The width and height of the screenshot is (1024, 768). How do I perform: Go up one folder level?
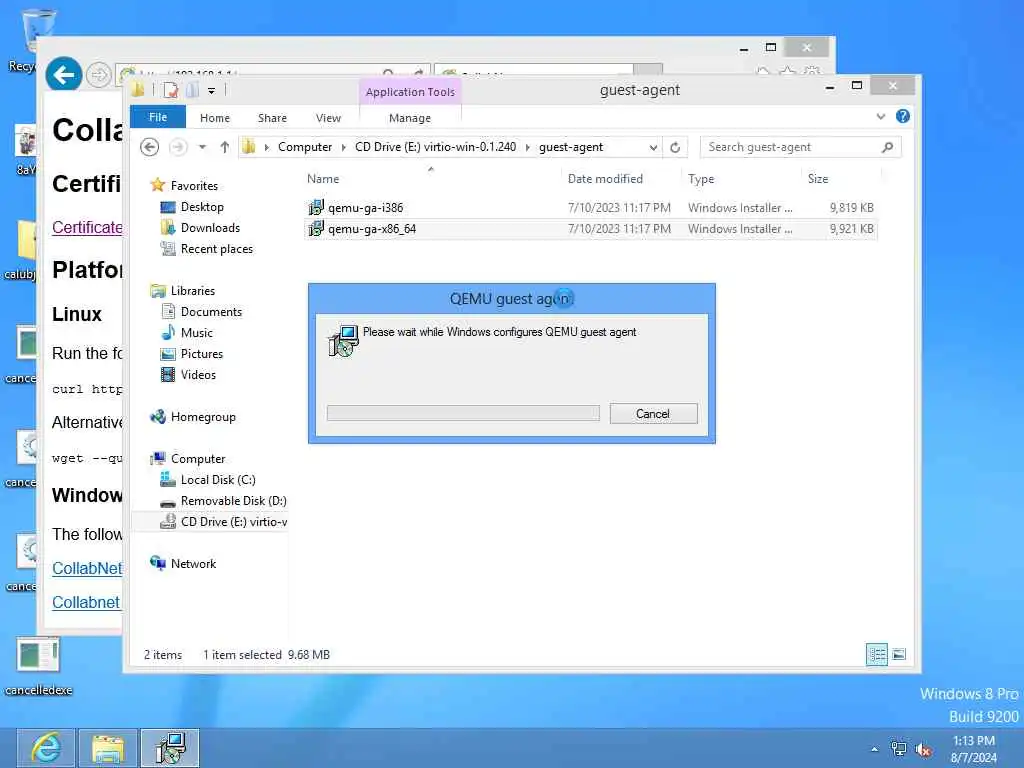tap(225, 147)
